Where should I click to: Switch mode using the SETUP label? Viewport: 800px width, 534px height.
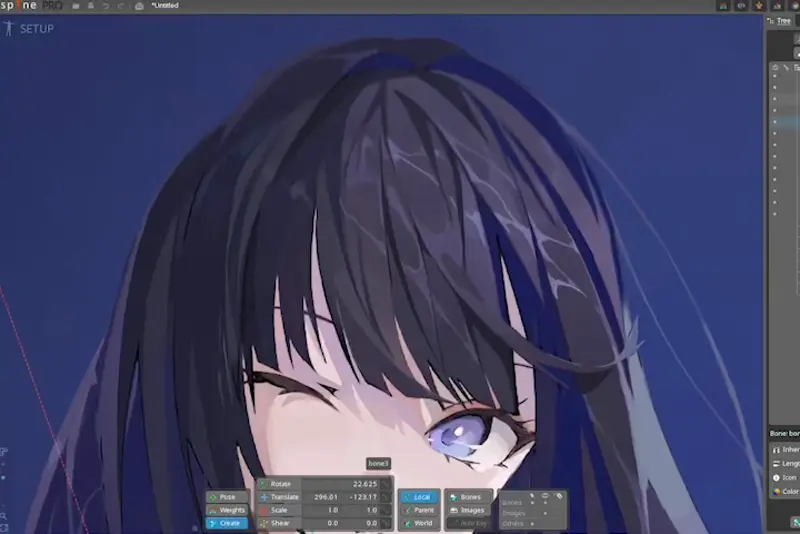37,29
